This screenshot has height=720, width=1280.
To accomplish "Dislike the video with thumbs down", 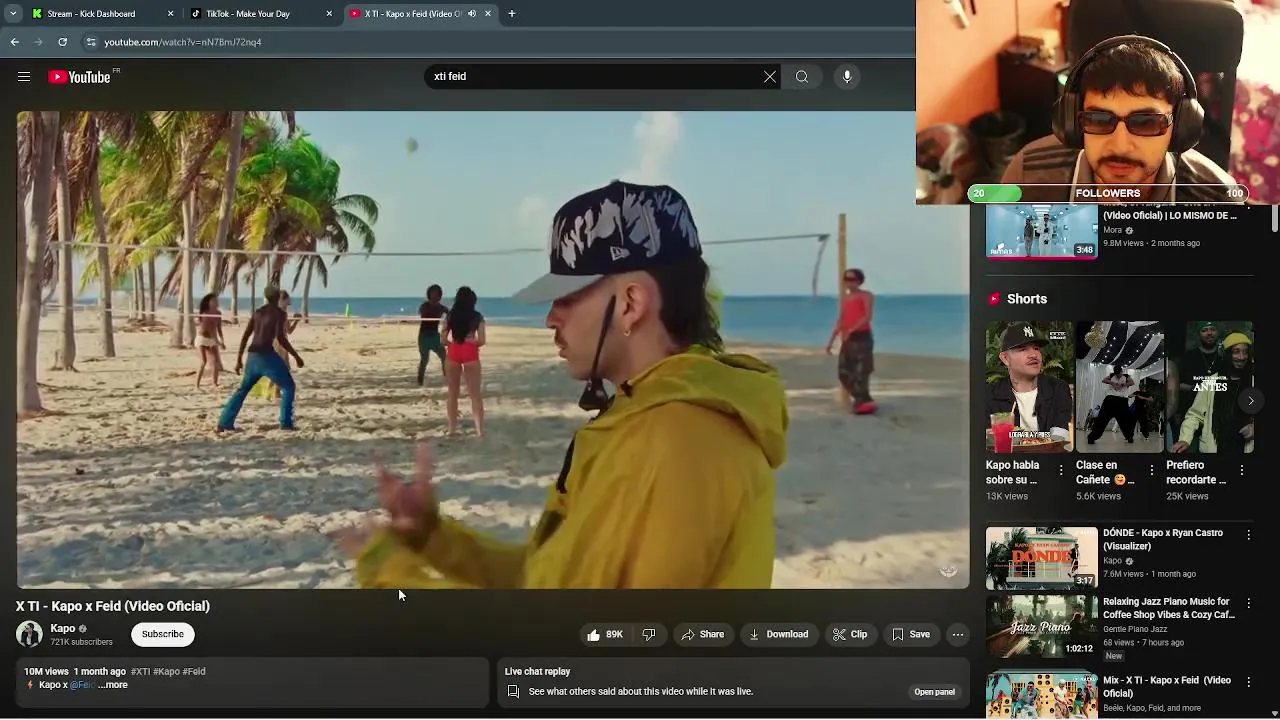I will click(648, 634).
